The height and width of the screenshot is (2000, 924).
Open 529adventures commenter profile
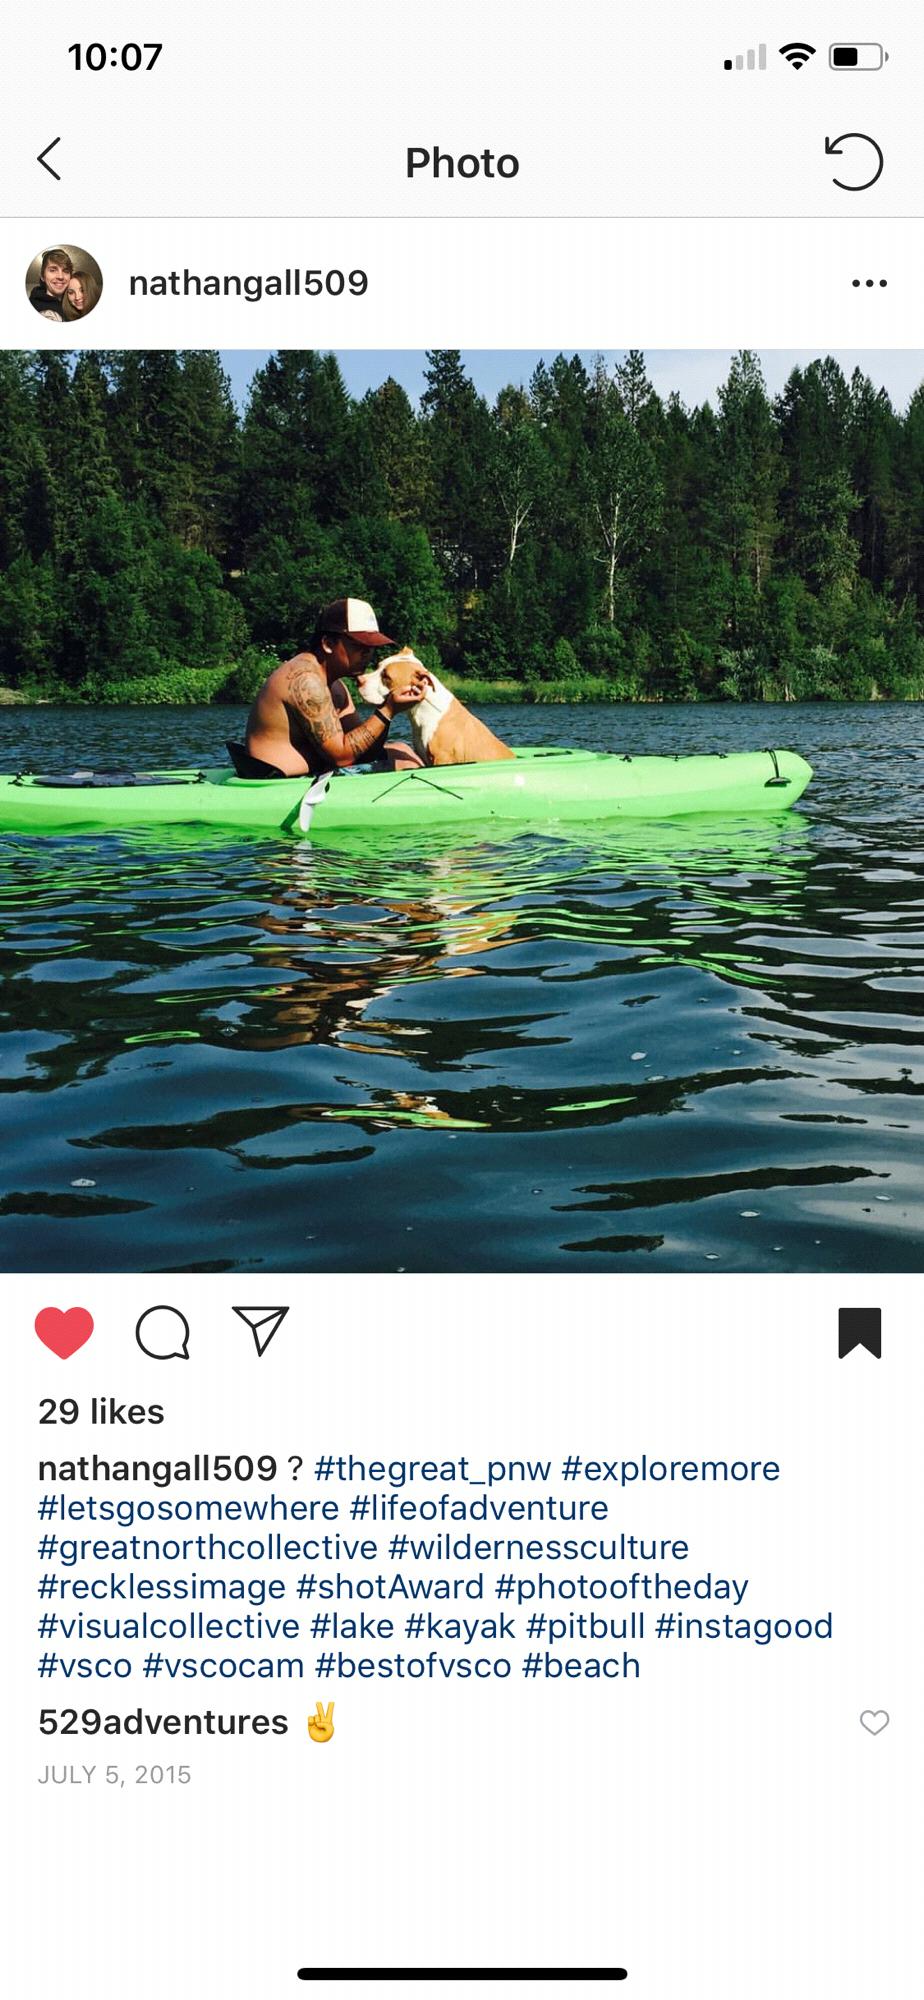[x=163, y=1722]
